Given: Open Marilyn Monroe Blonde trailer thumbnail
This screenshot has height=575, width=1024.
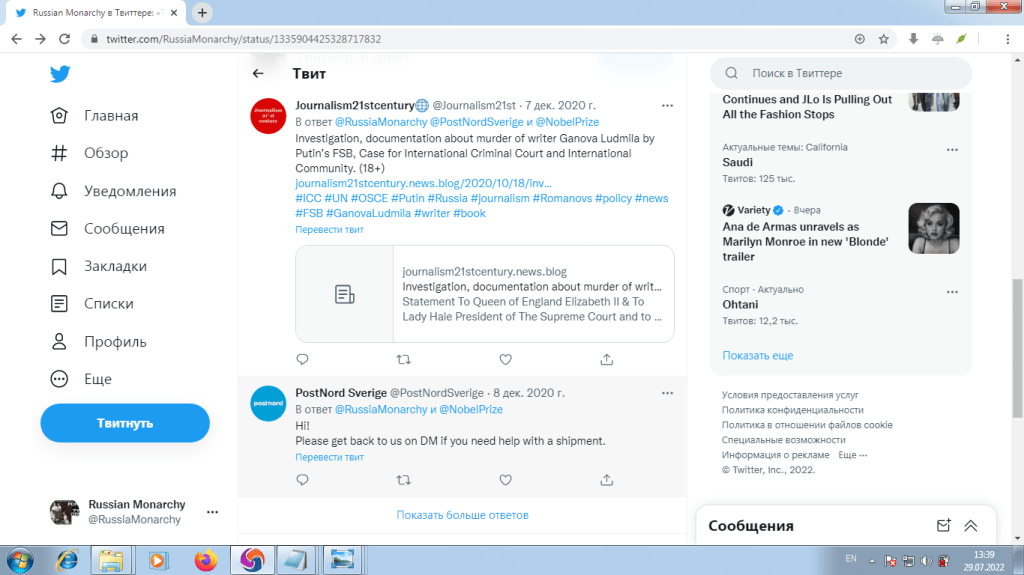Looking at the screenshot, I should click(x=933, y=228).
